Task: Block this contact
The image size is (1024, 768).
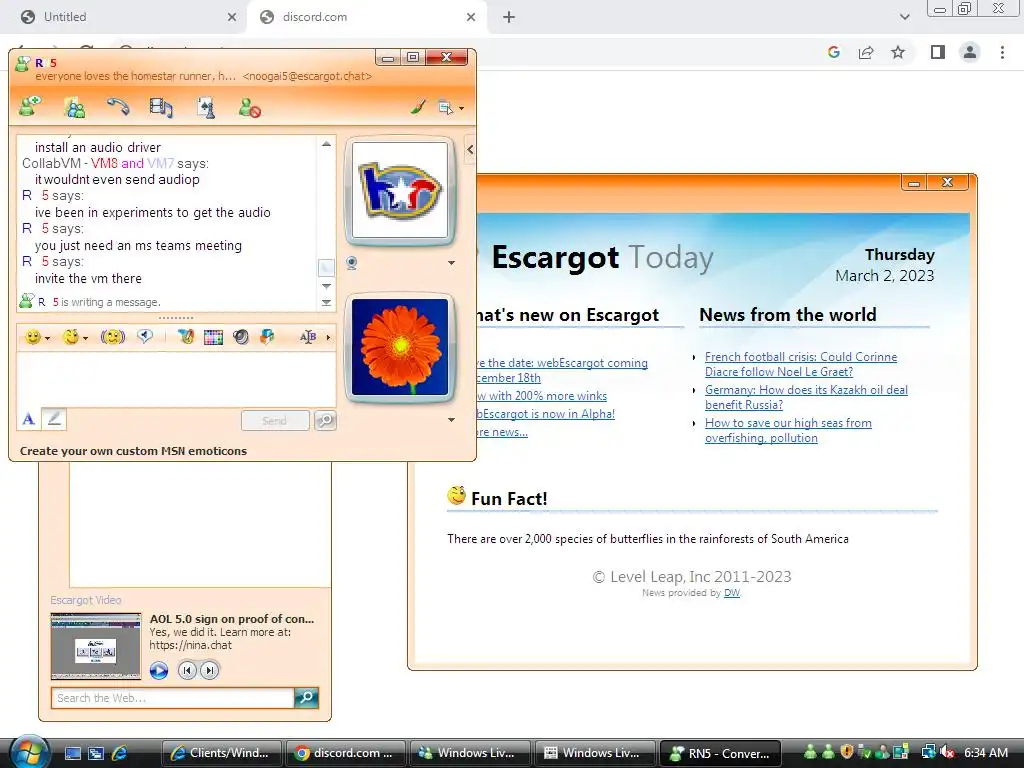Action: [x=249, y=107]
